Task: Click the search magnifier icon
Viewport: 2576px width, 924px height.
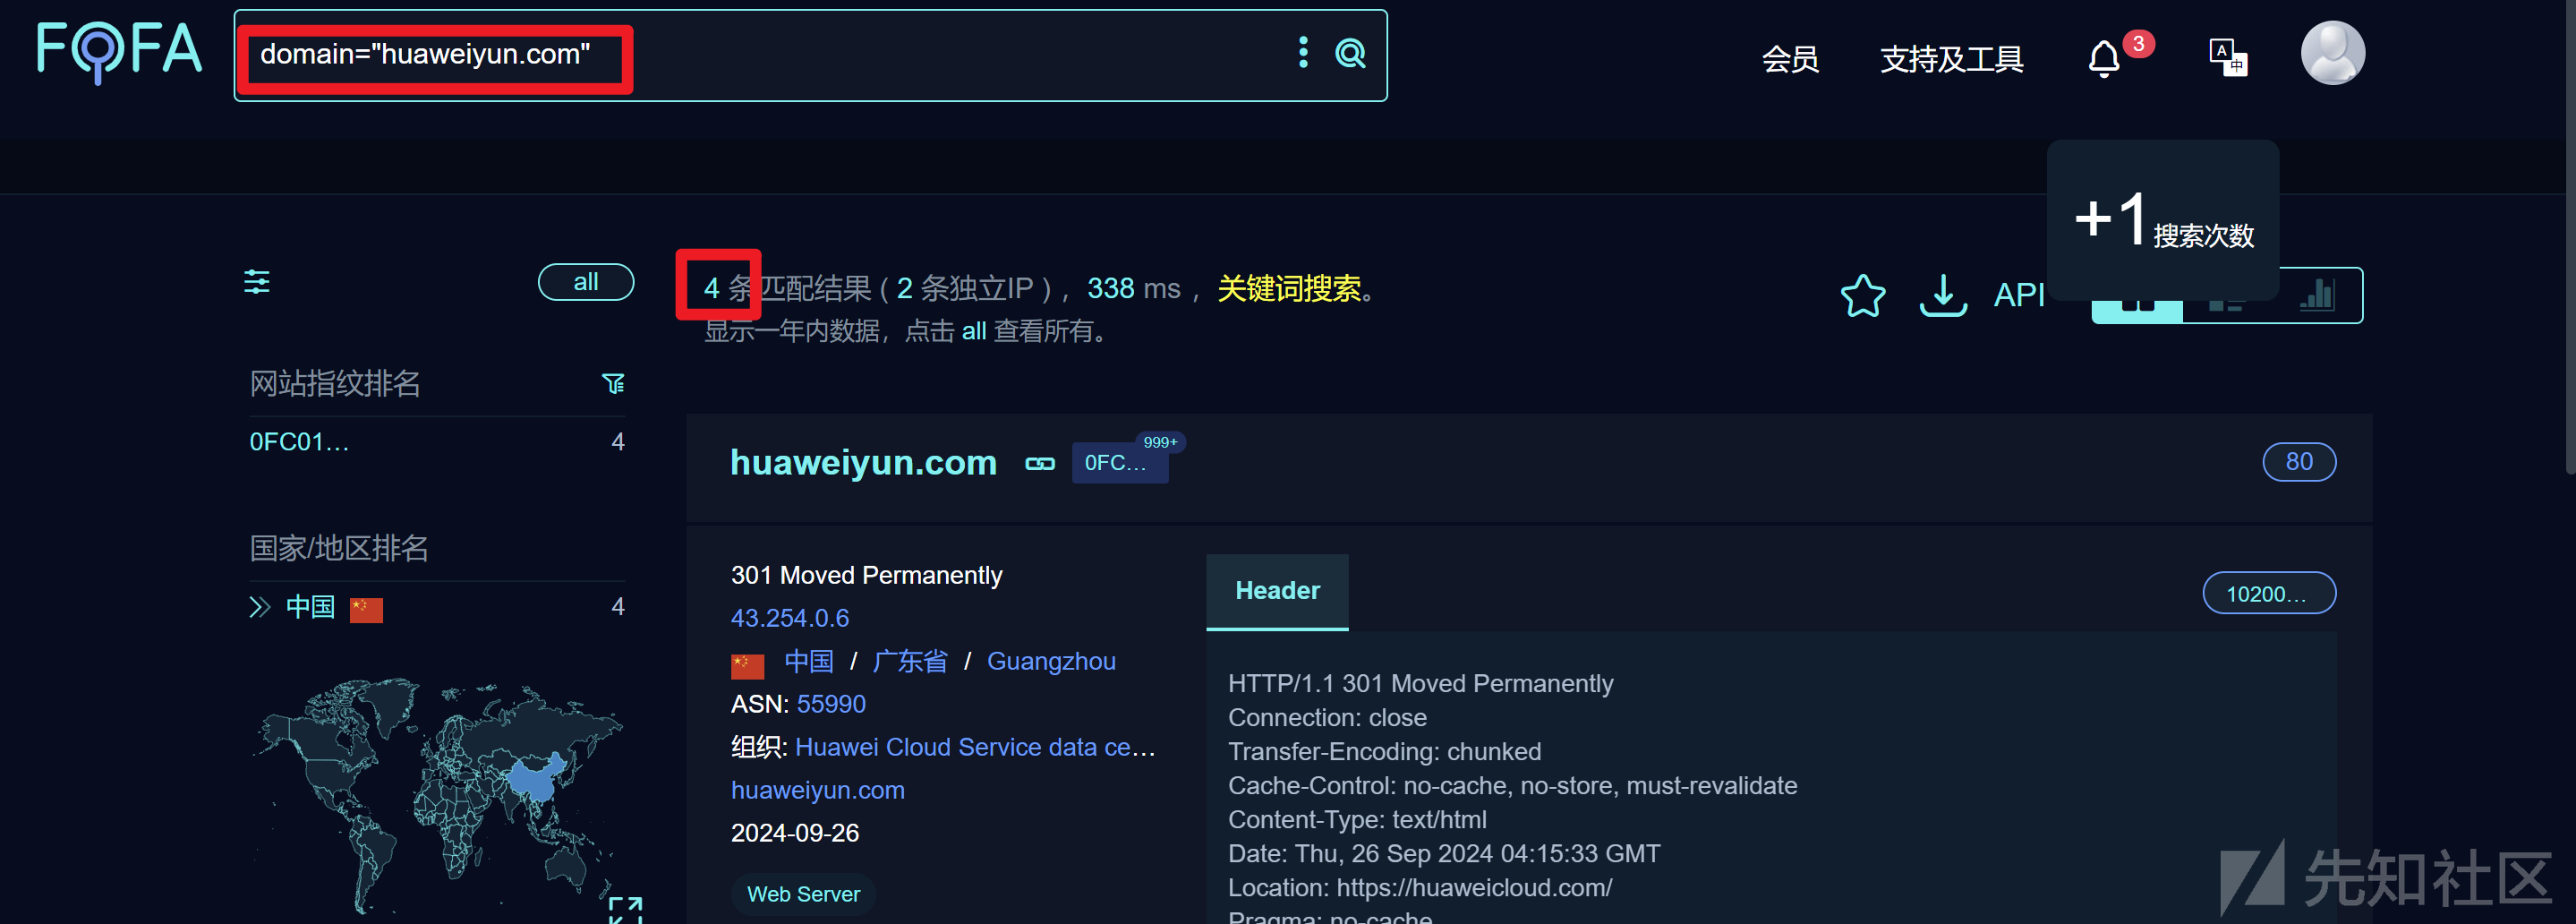Action: pos(1350,54)
